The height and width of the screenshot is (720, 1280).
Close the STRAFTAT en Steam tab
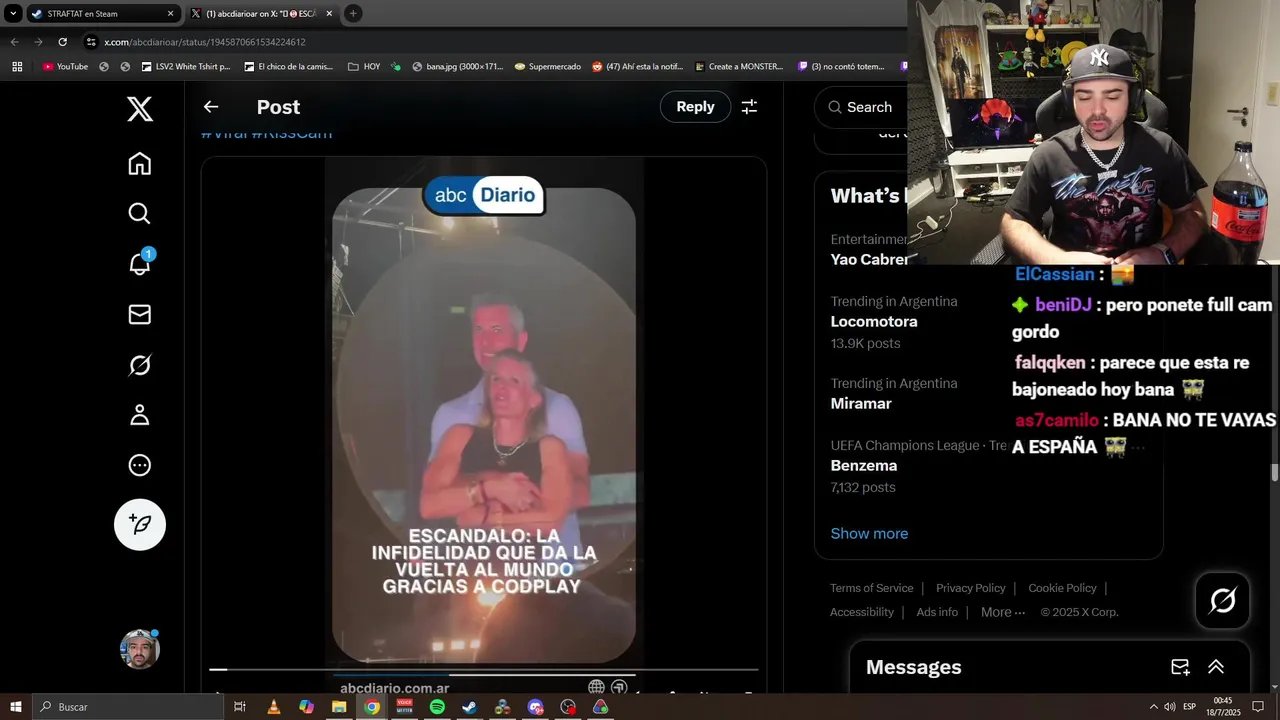point(170,14)
